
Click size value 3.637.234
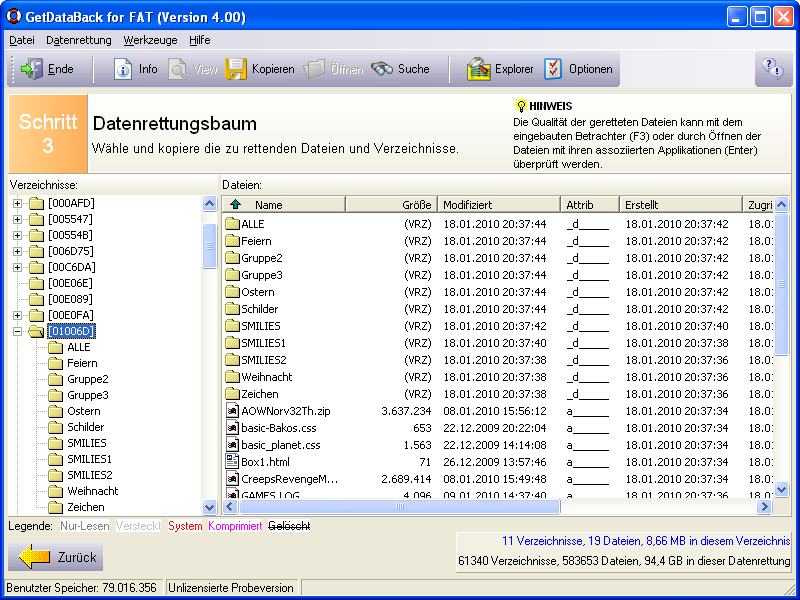point(406,411)
